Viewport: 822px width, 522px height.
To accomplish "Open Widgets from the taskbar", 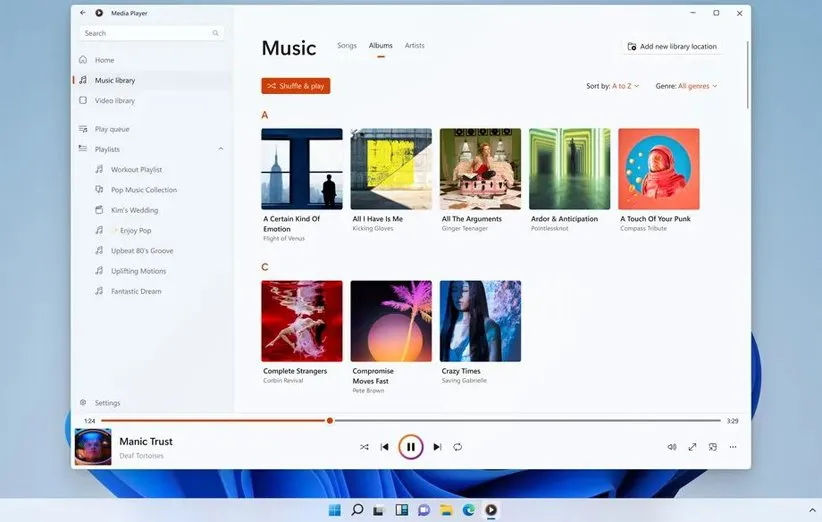I will point(402,510).
